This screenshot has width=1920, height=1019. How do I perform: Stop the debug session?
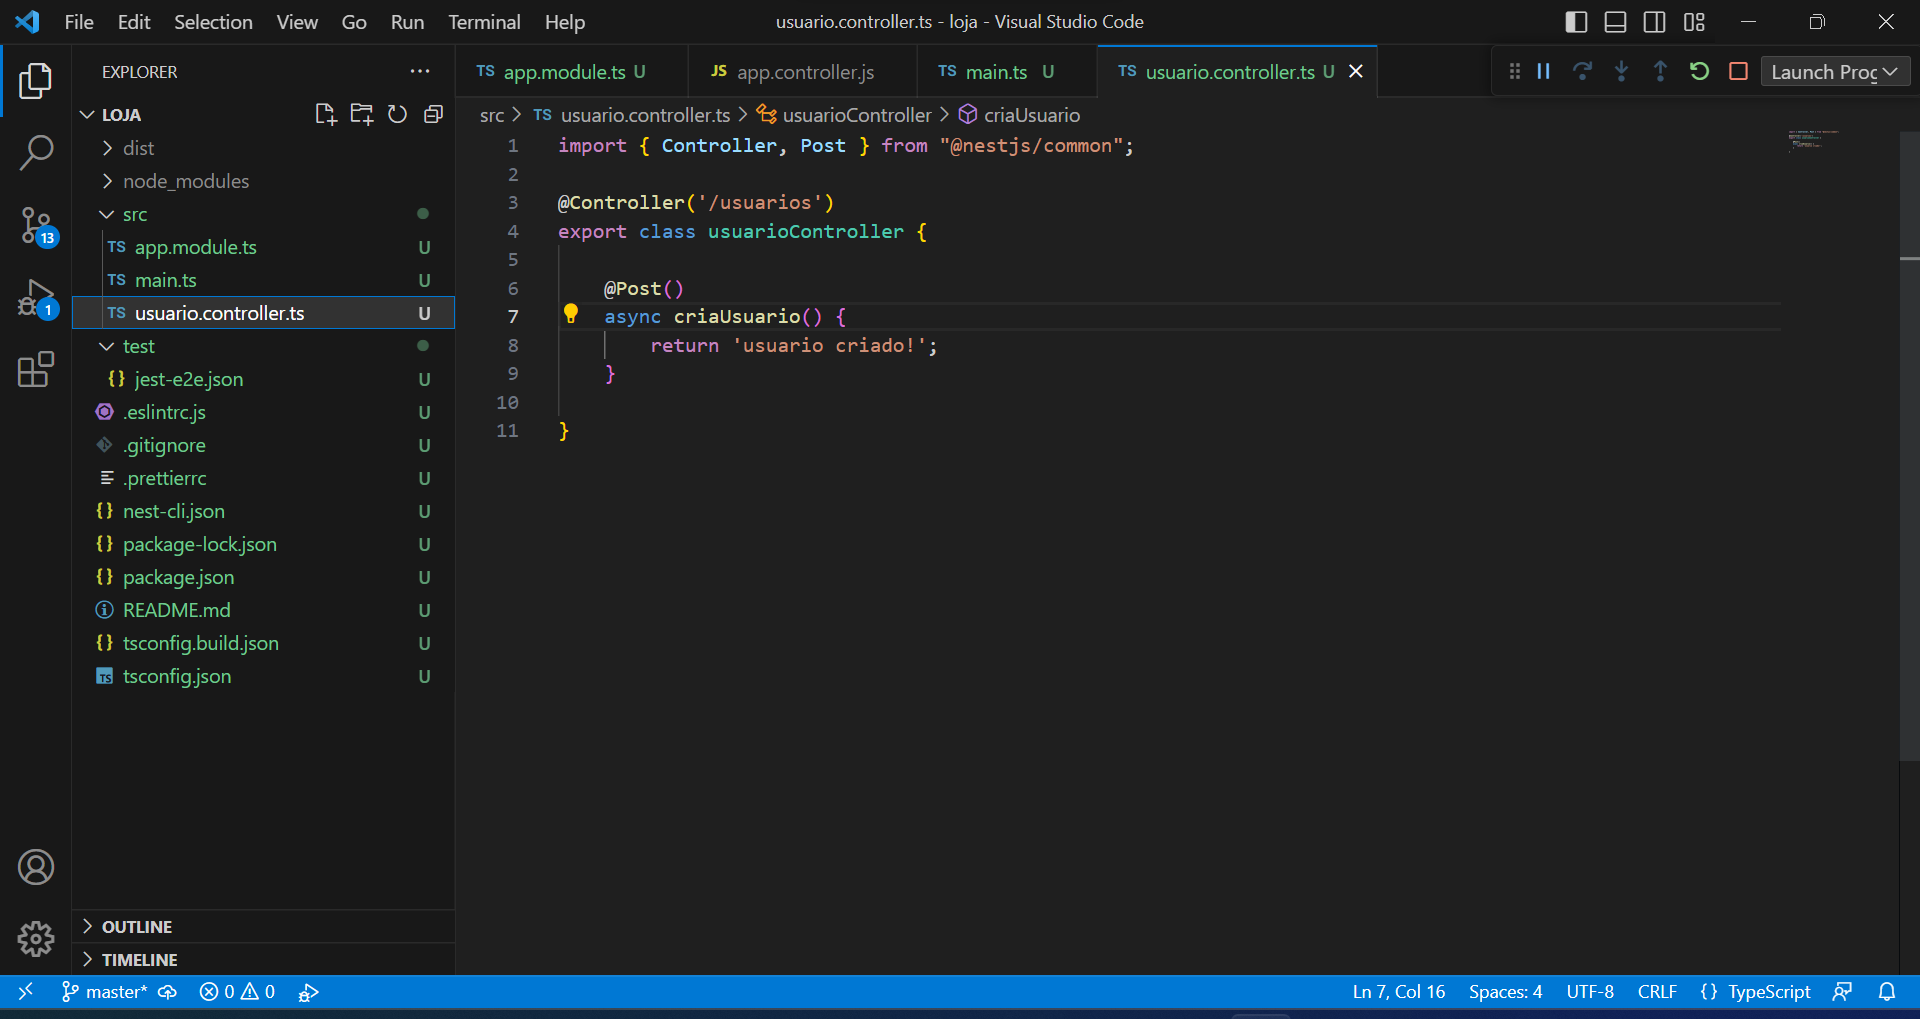(1738, 71)
